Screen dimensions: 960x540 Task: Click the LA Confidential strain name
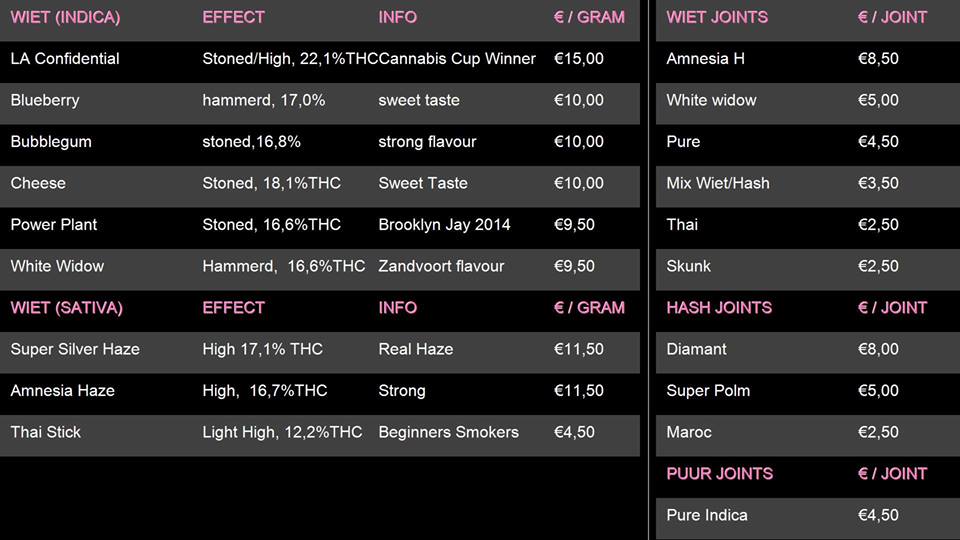(x=65, y=59)
